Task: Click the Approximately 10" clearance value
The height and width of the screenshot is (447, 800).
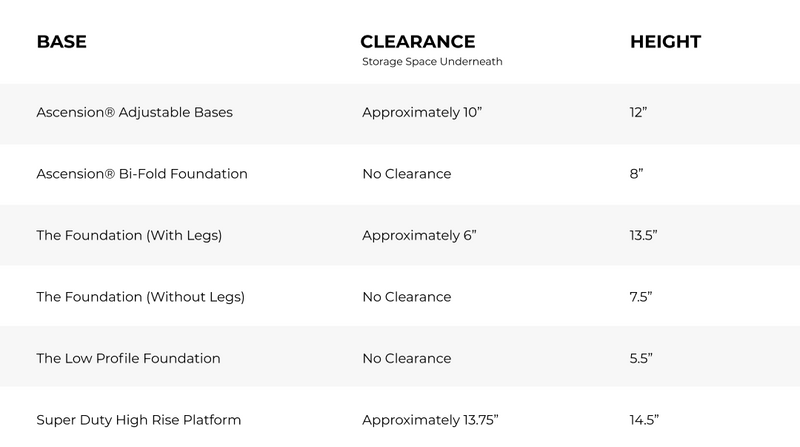Action: tap(422, 112)
